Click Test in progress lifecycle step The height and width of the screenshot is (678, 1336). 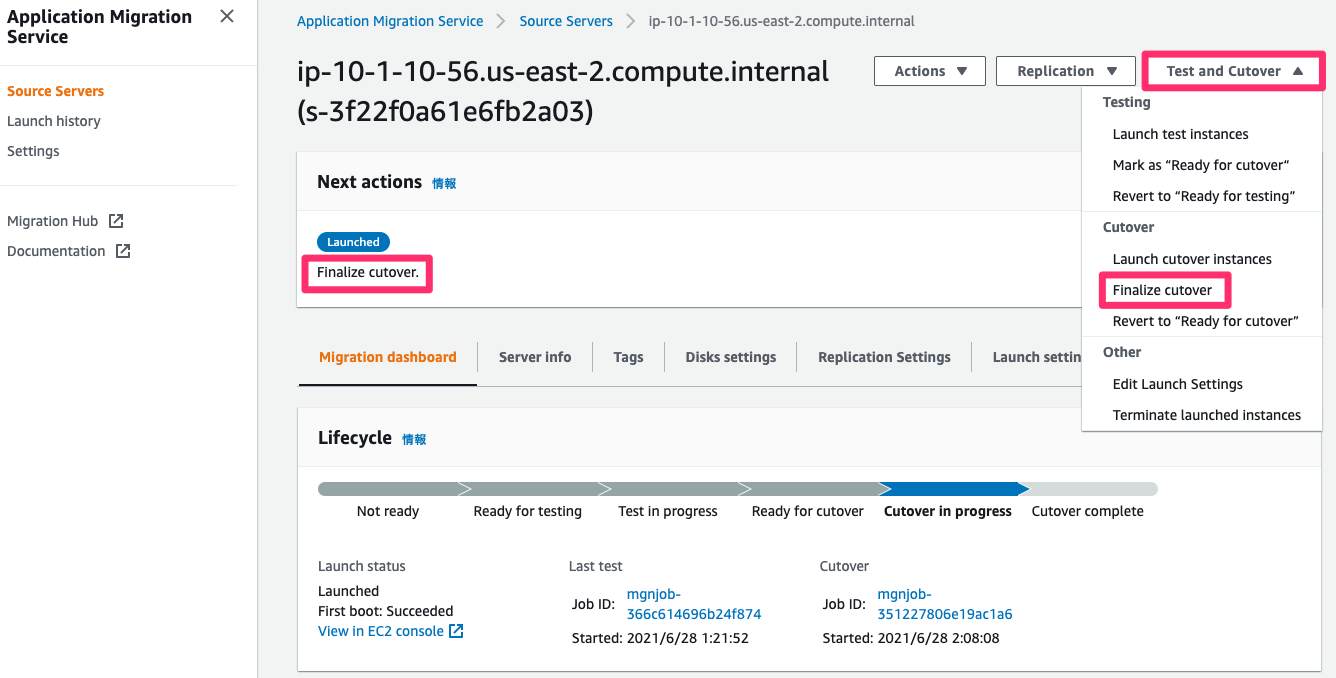(668, 511)
